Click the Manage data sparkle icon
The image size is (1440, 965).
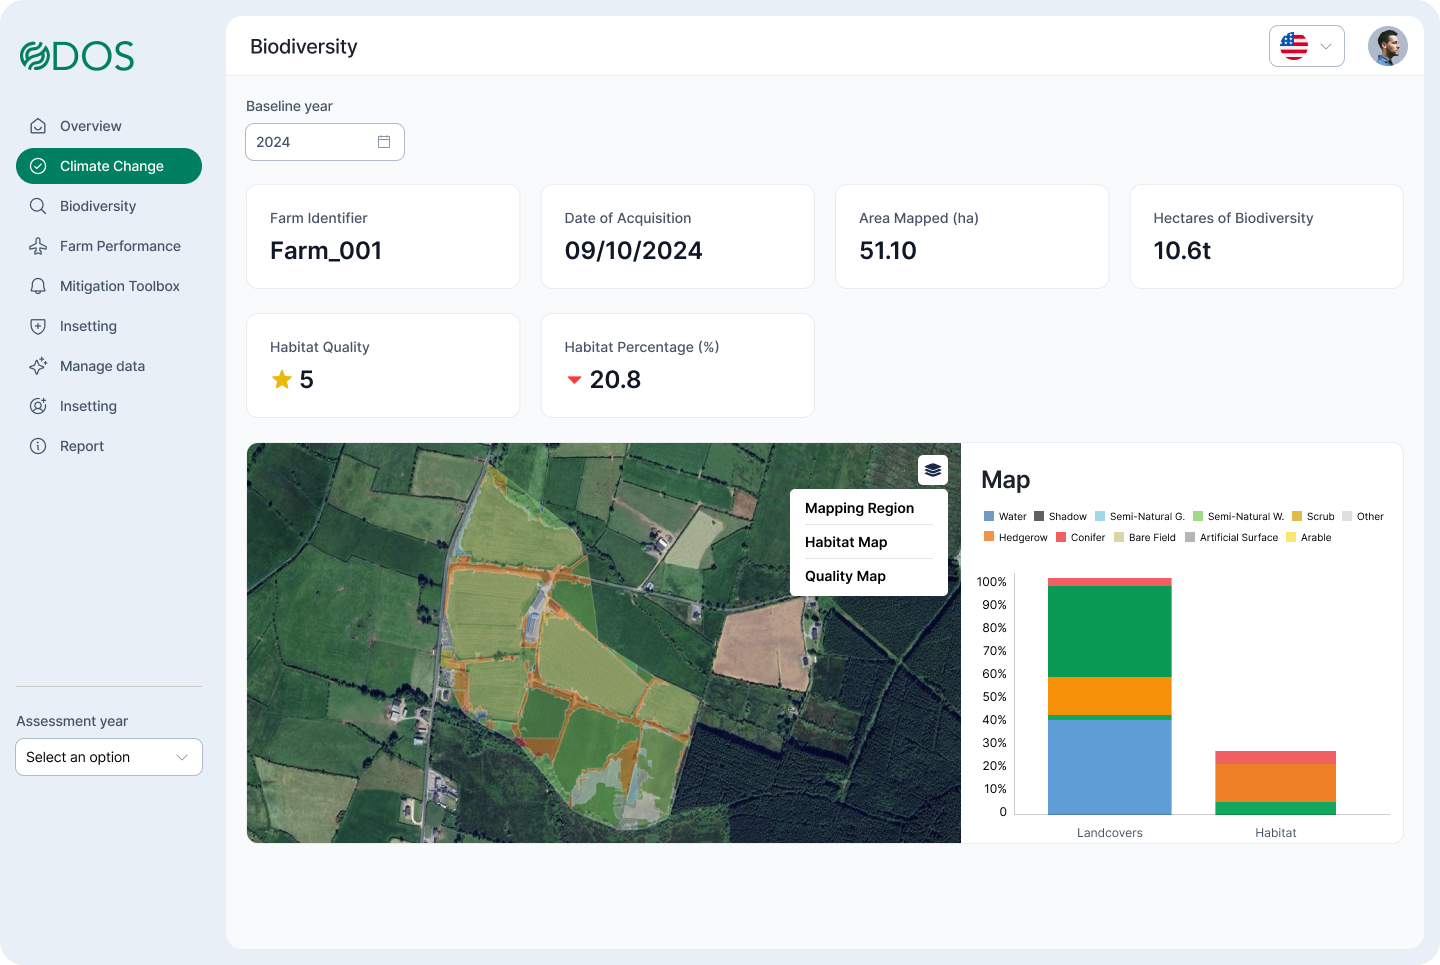click(38, 366)
